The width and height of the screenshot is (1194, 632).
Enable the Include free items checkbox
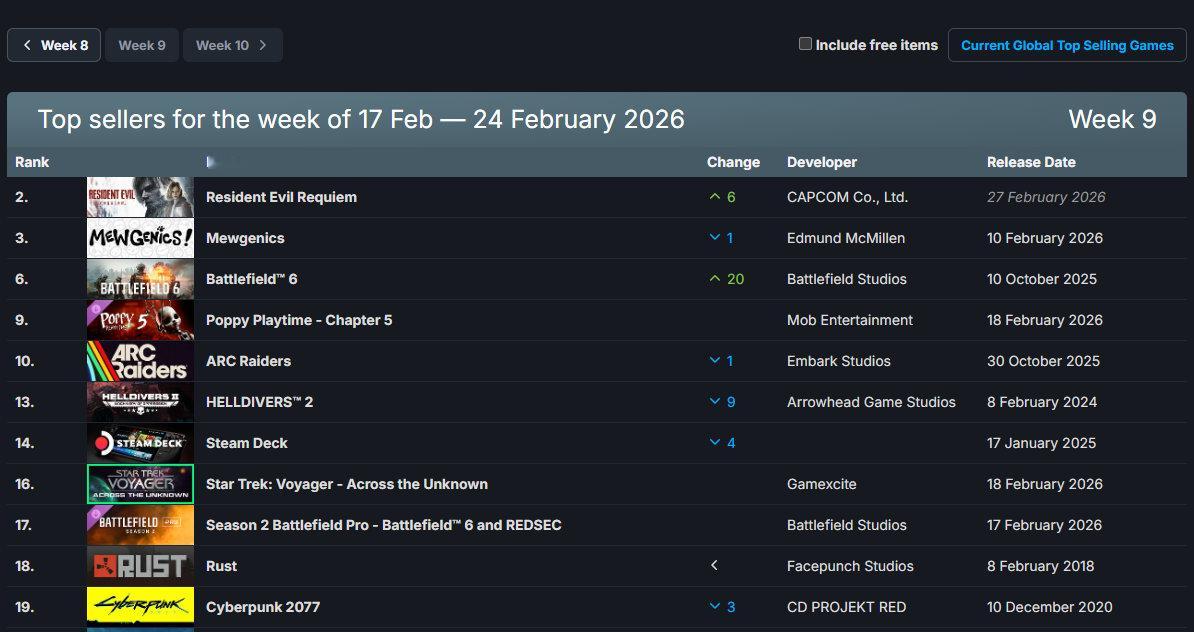pyautogui.click(x=805, y=44)
